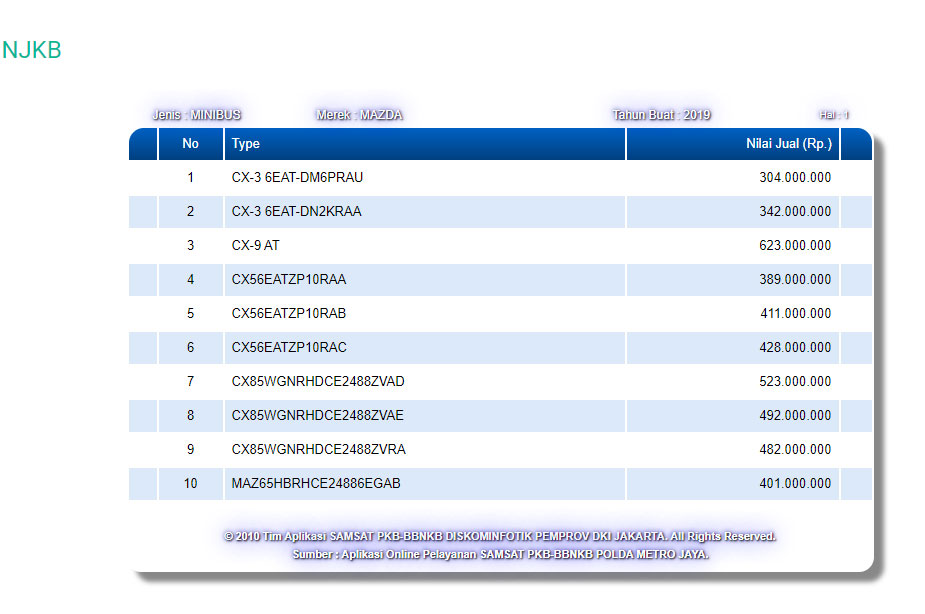
Task: Click the value 401.000.000
Action: click(x=795, y=484)
